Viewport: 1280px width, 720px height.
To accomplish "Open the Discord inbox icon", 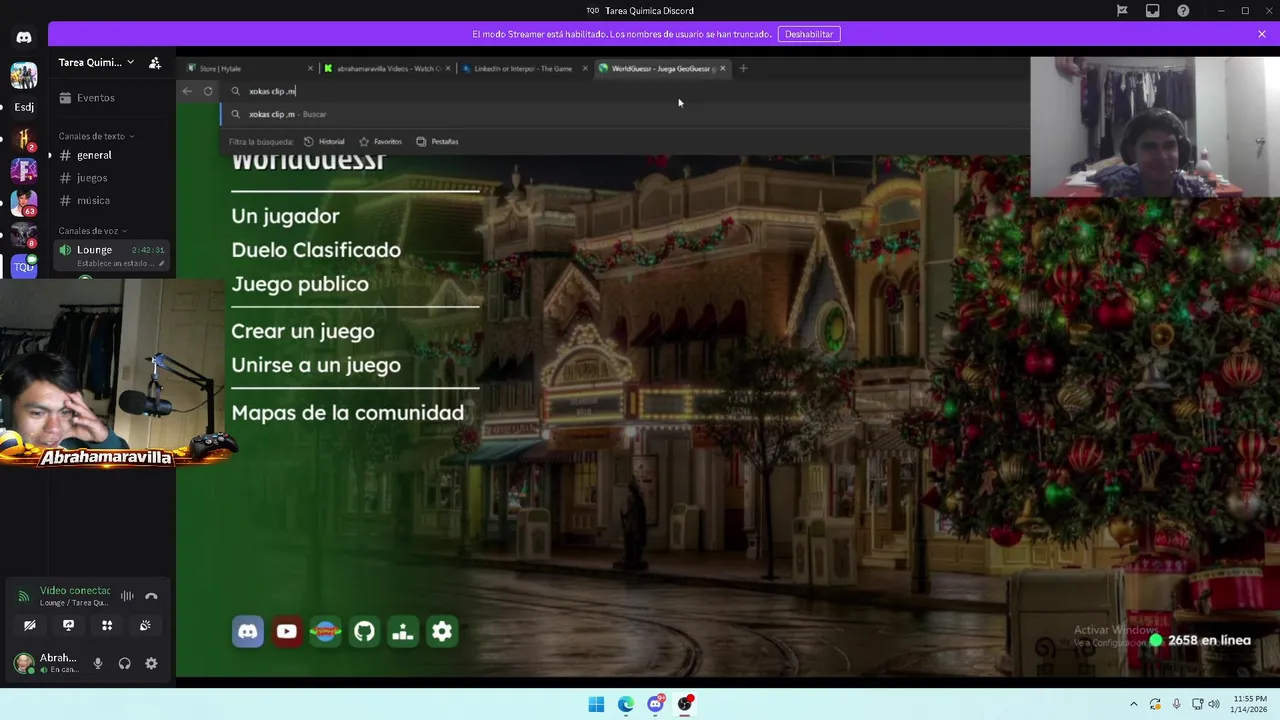I will point(1153,11).
